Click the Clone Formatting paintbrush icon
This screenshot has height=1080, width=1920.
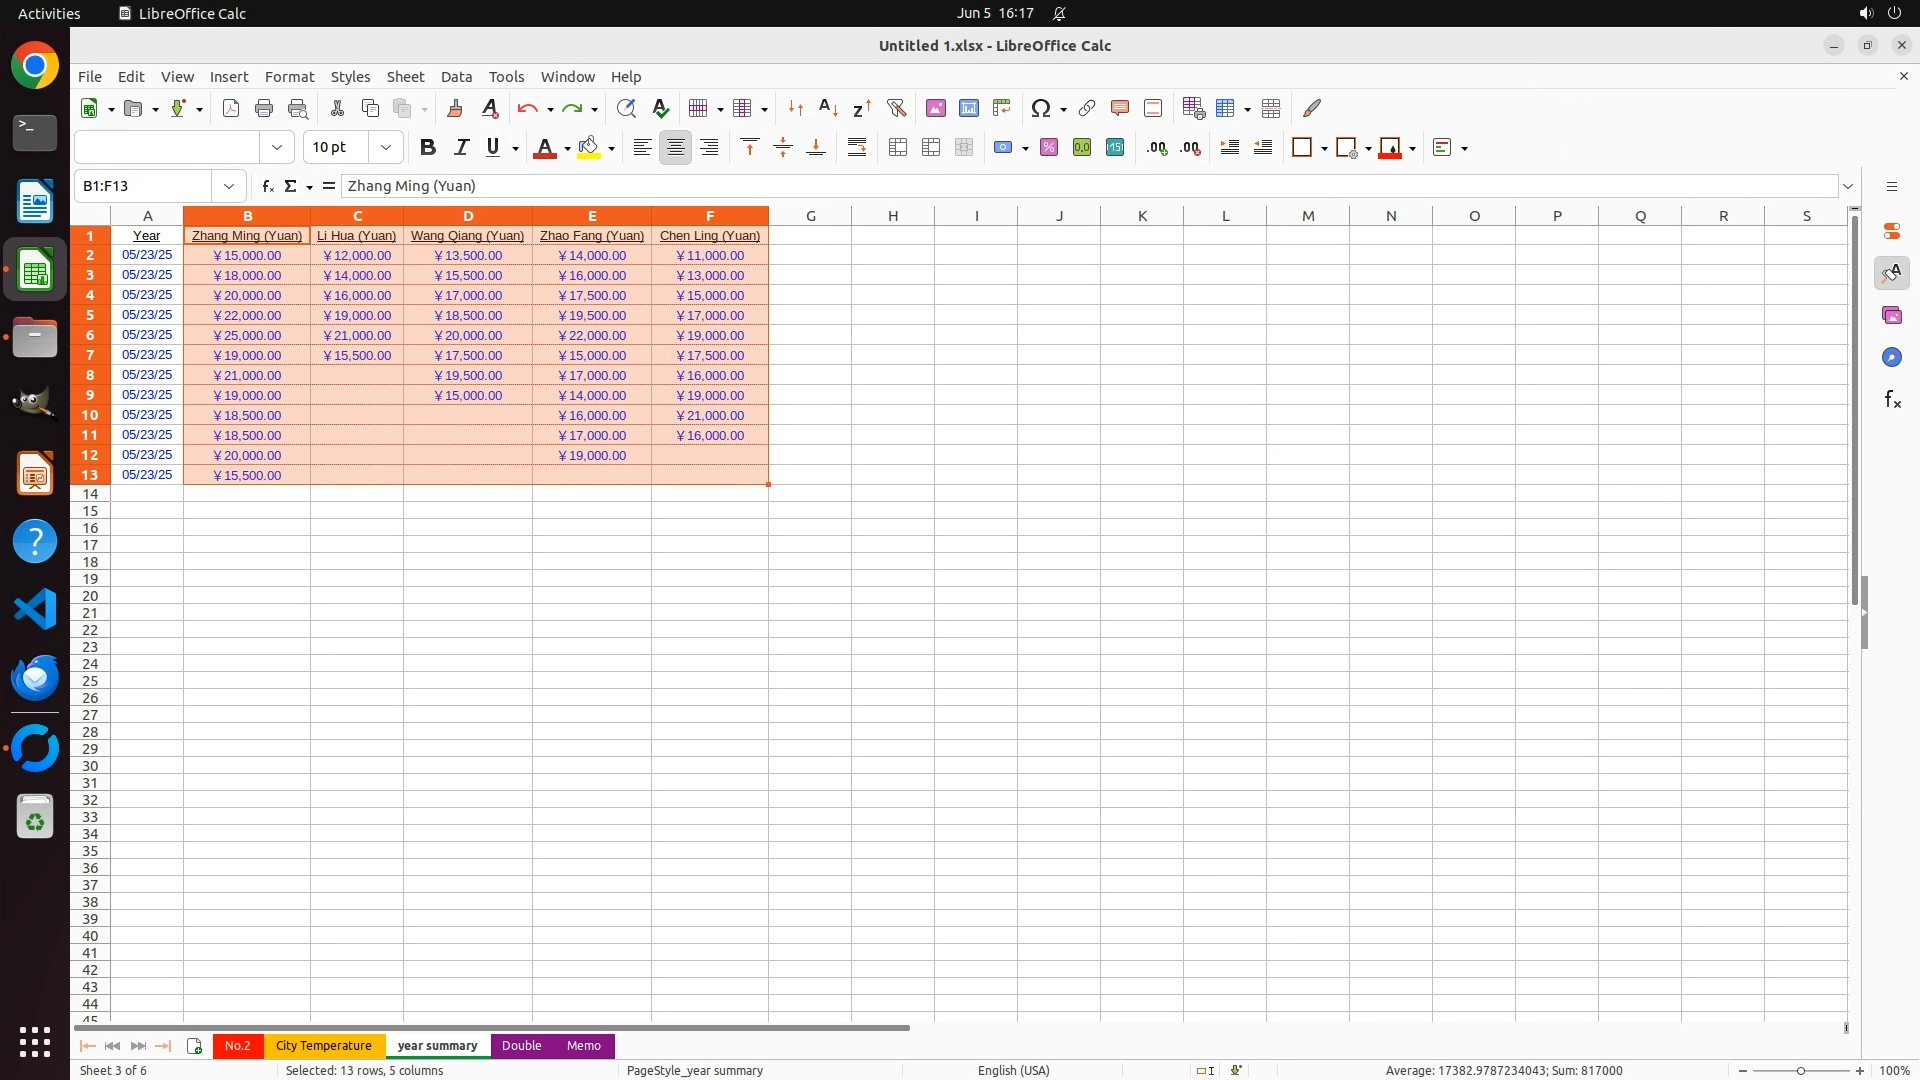(455, 108)
